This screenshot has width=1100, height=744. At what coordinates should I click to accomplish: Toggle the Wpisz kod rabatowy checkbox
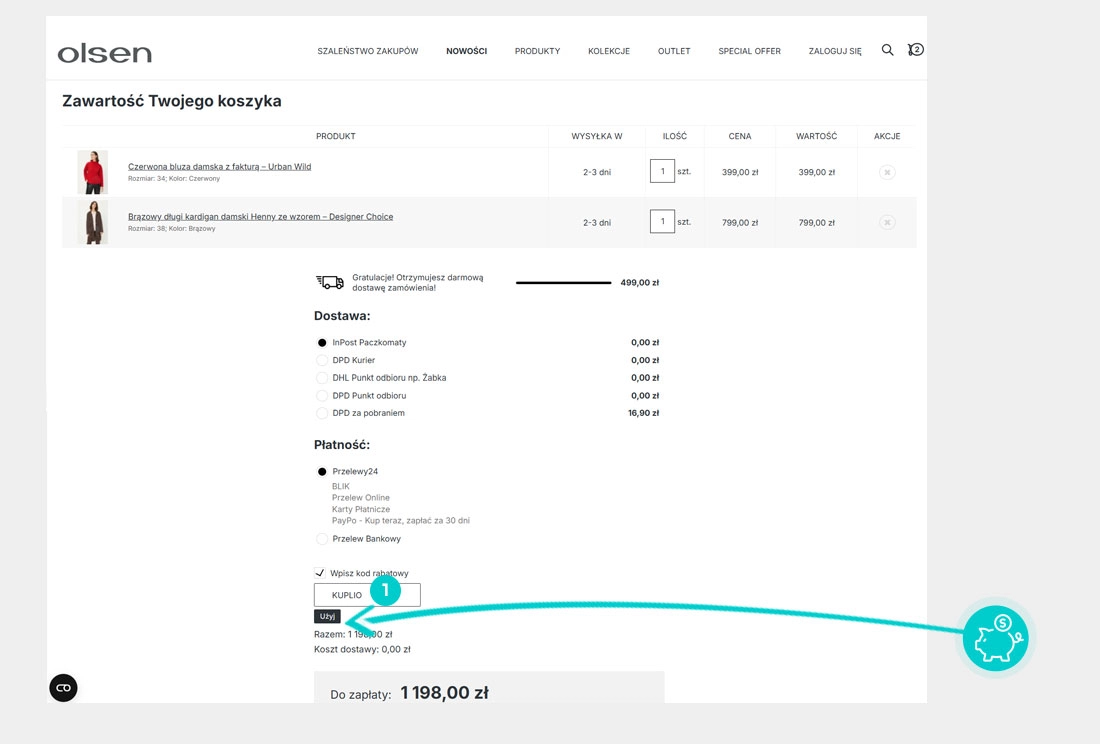tap(321, 573)
